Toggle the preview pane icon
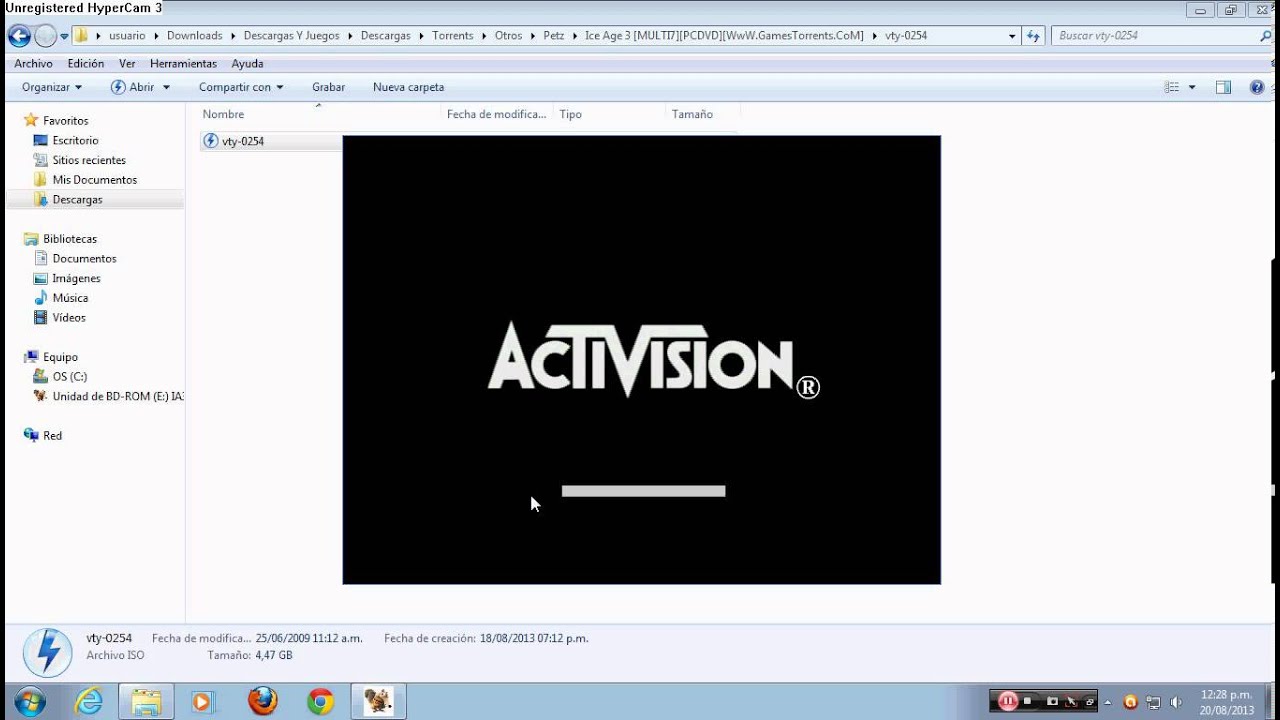 pos(1223,87)
